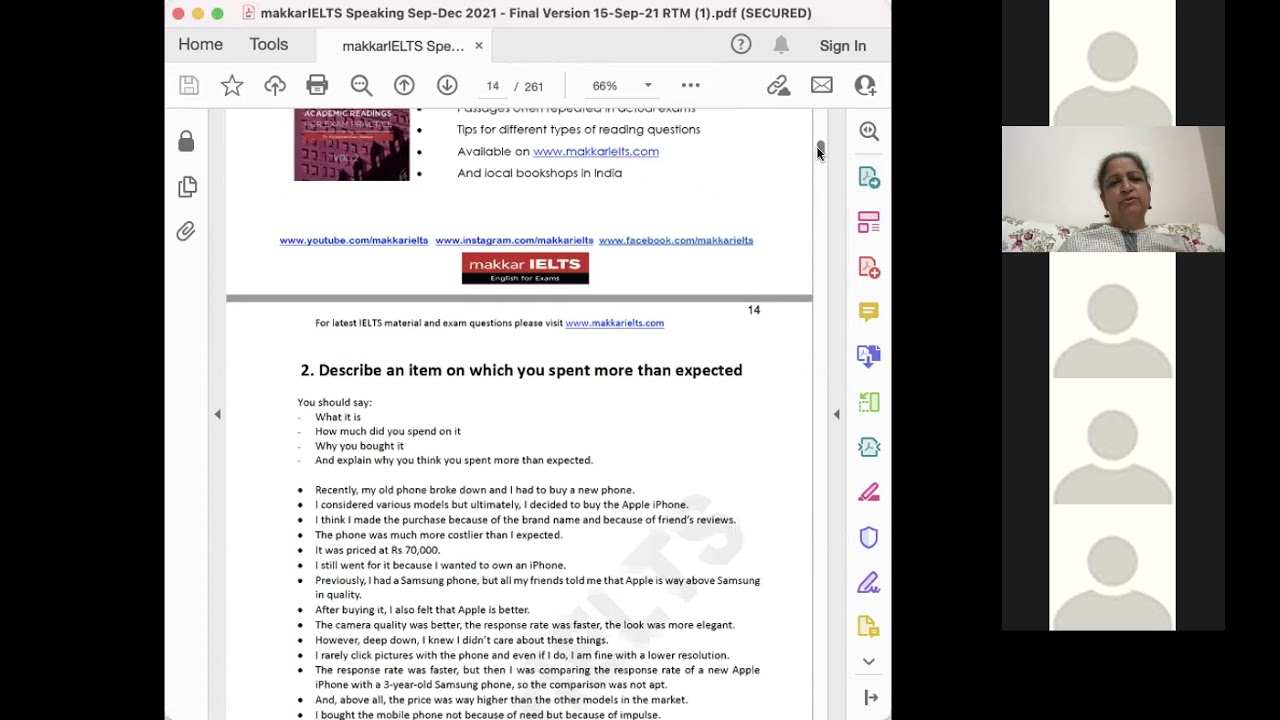
Task: Select the makkarIELTS Spe... document tab
Action: 403,46
